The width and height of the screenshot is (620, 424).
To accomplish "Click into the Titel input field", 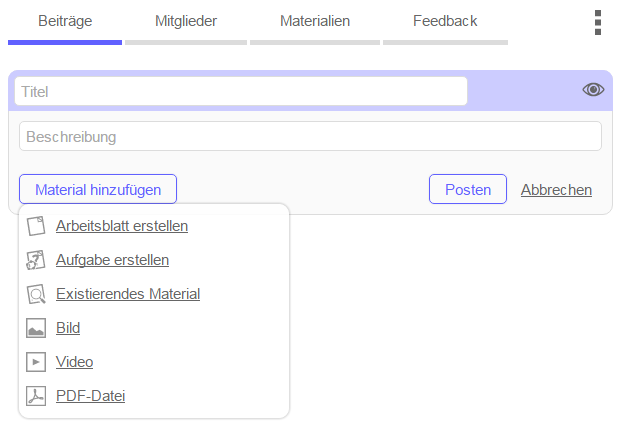I will click(x=241, y=91).
